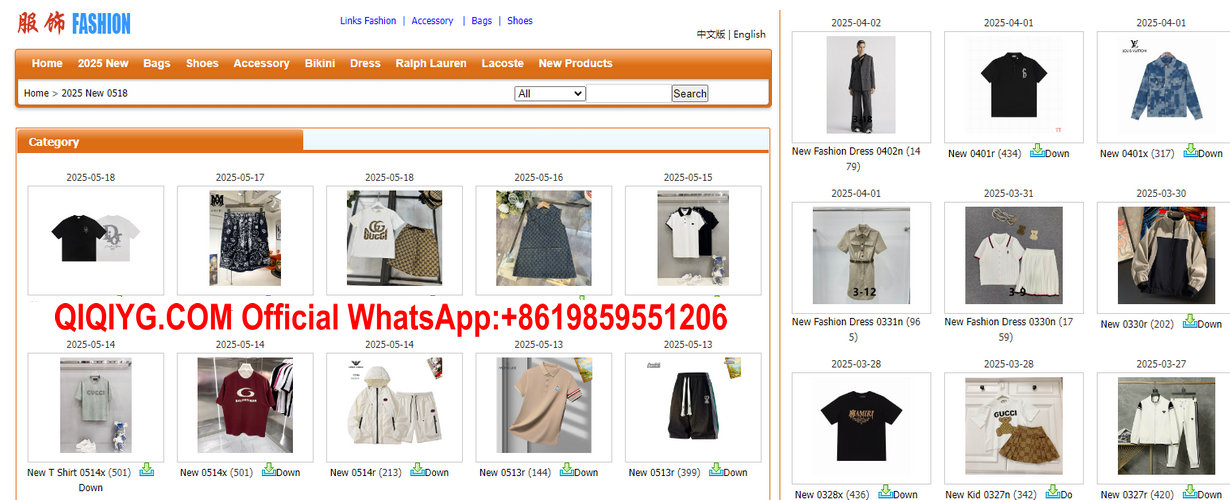The image size is (1230, 500).
Task: Click download icon for New 0513r (144)
Action: tap(567, 469)
